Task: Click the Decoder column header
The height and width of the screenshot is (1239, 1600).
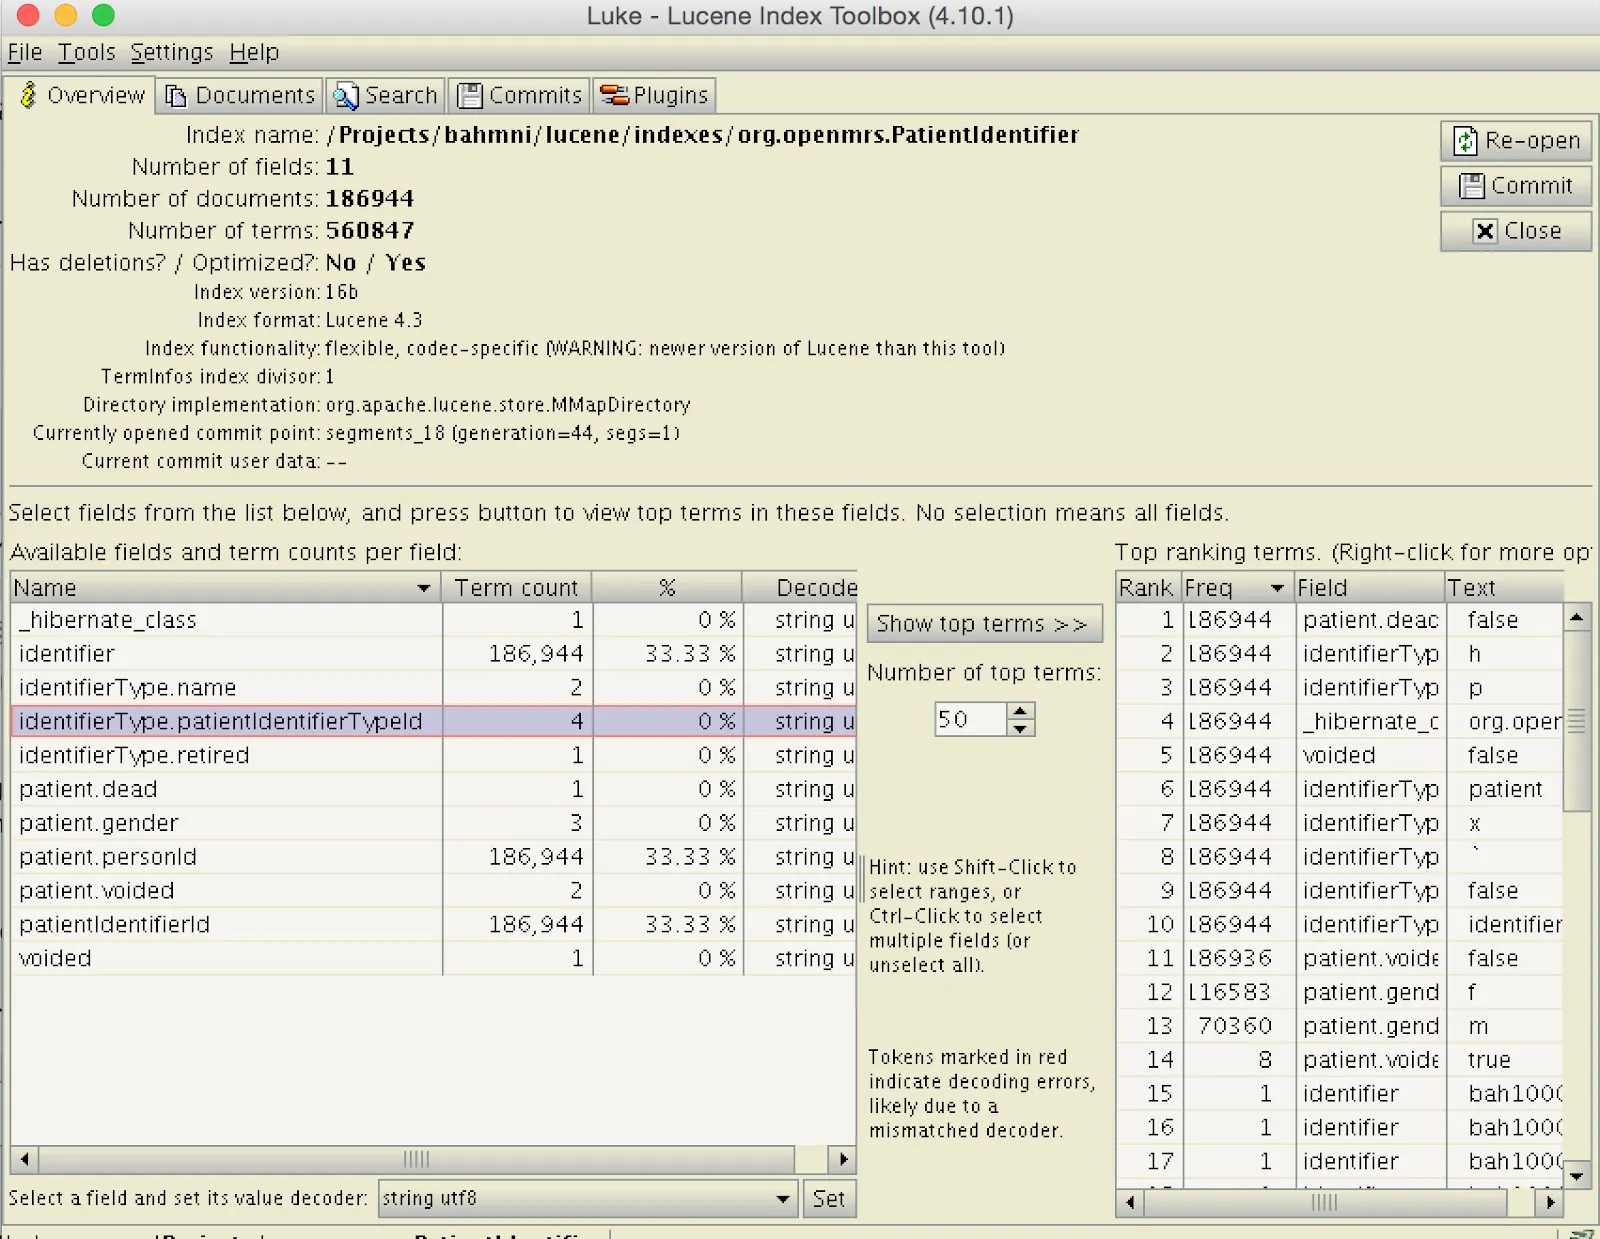Action: click(x=800, y=588)
